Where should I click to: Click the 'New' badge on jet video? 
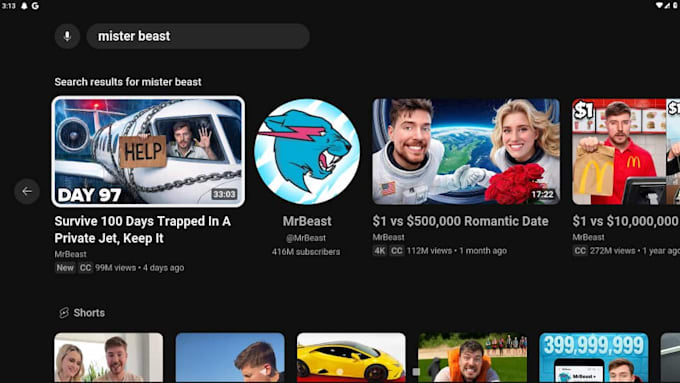[65, 268]
